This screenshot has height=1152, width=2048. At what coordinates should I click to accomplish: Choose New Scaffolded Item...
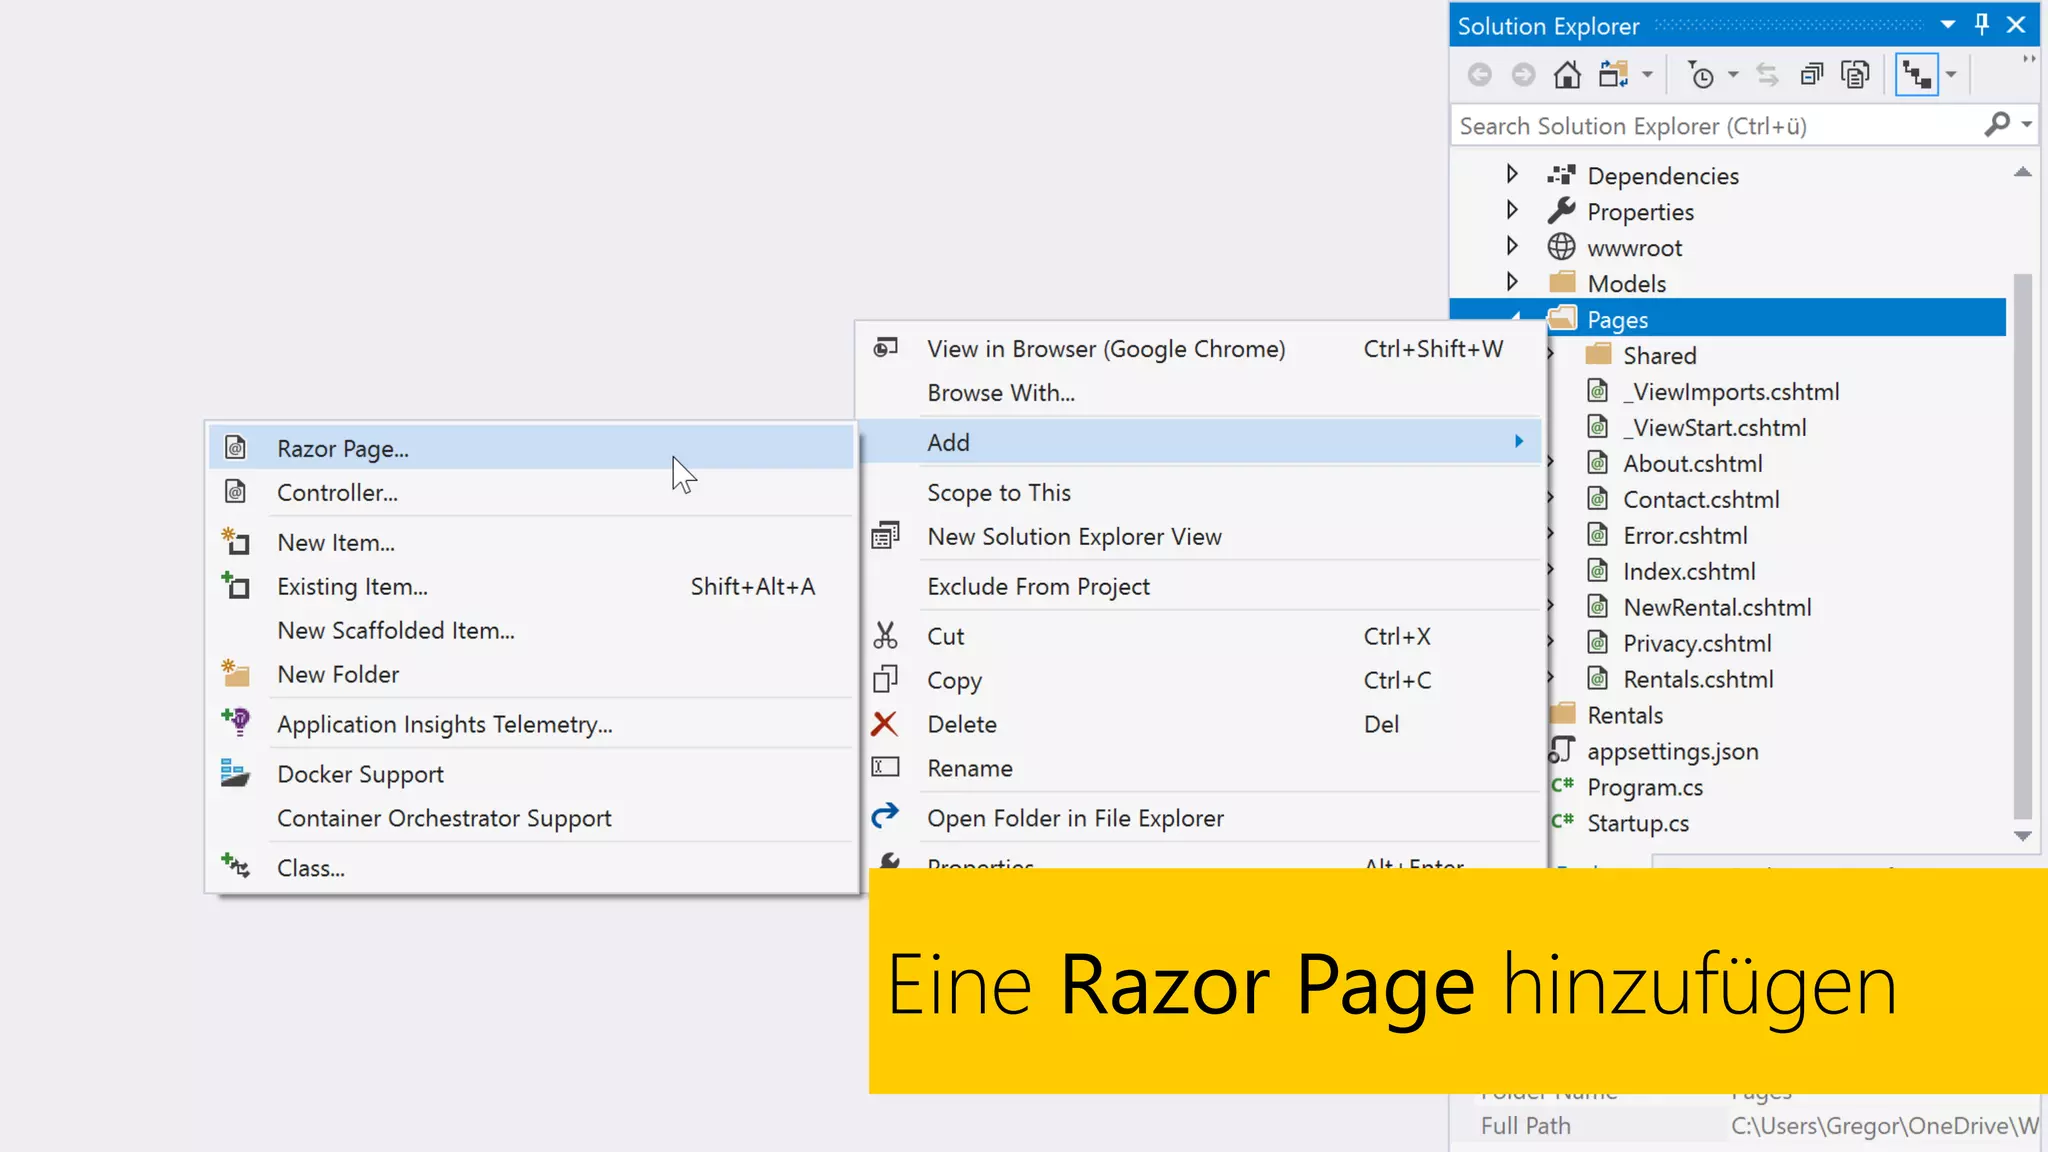tap(532, 631)
